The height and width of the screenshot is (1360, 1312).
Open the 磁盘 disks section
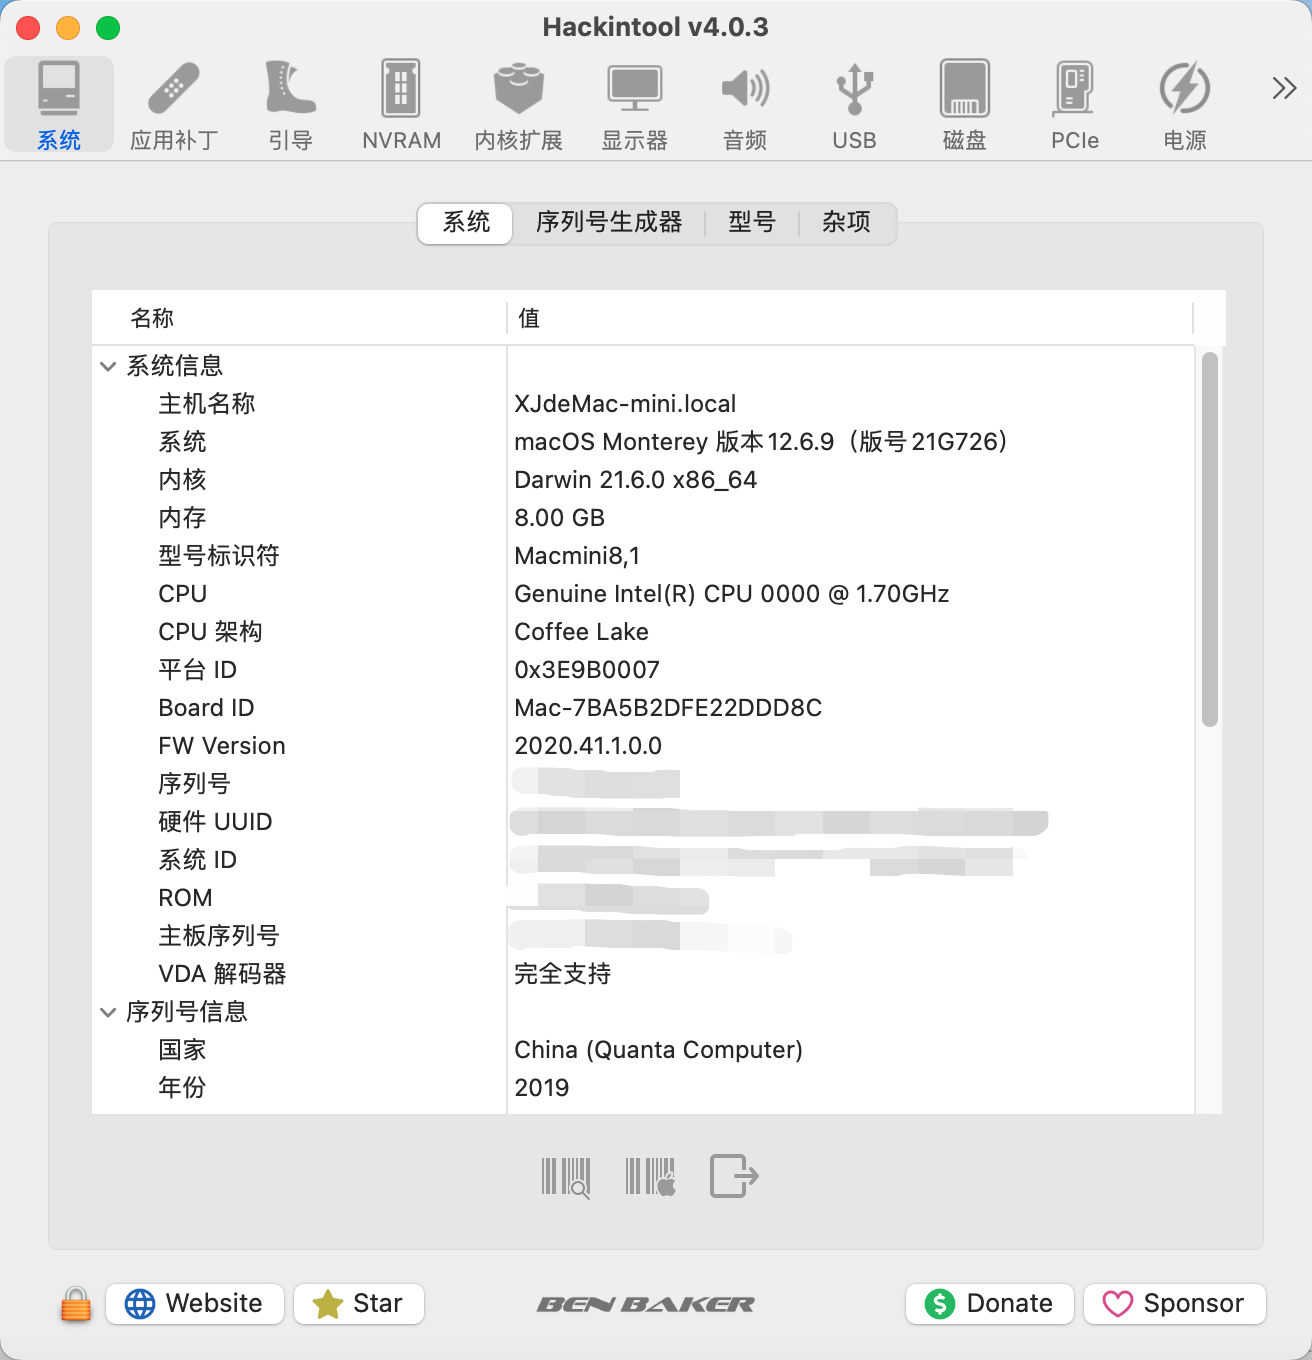(x=964, y=105)
